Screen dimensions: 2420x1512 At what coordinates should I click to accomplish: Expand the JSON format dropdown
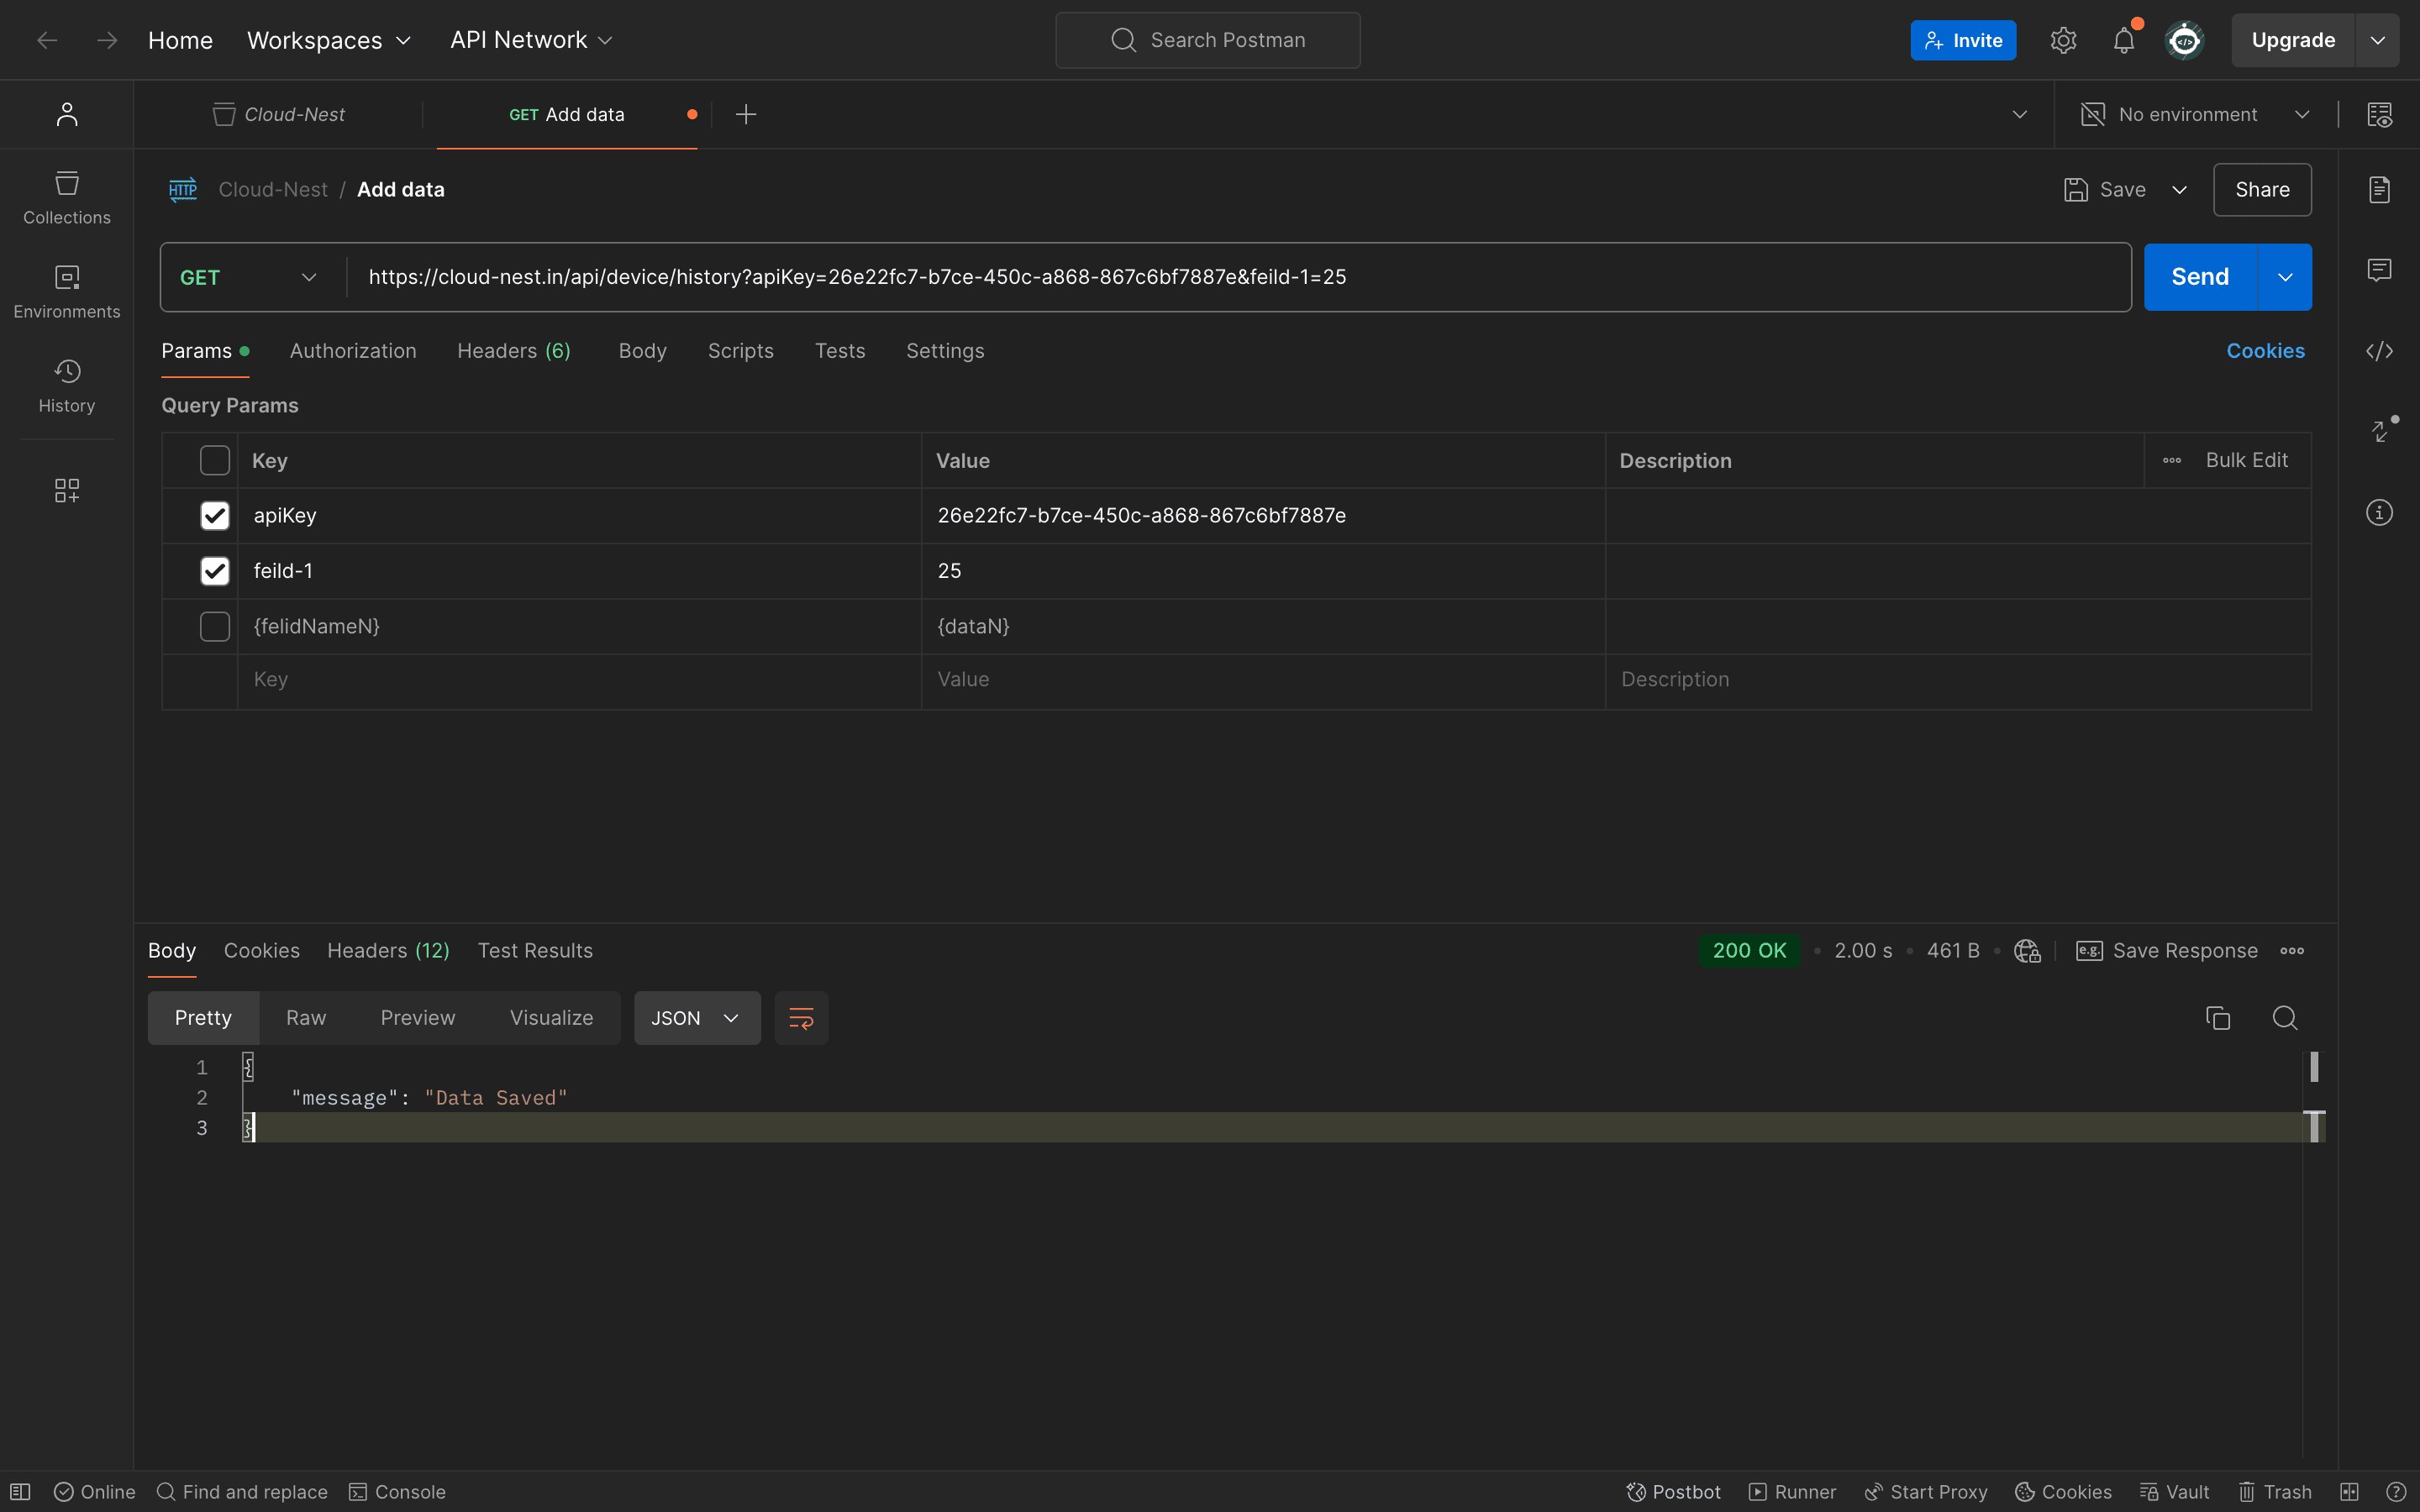(x=696, y=1018)
